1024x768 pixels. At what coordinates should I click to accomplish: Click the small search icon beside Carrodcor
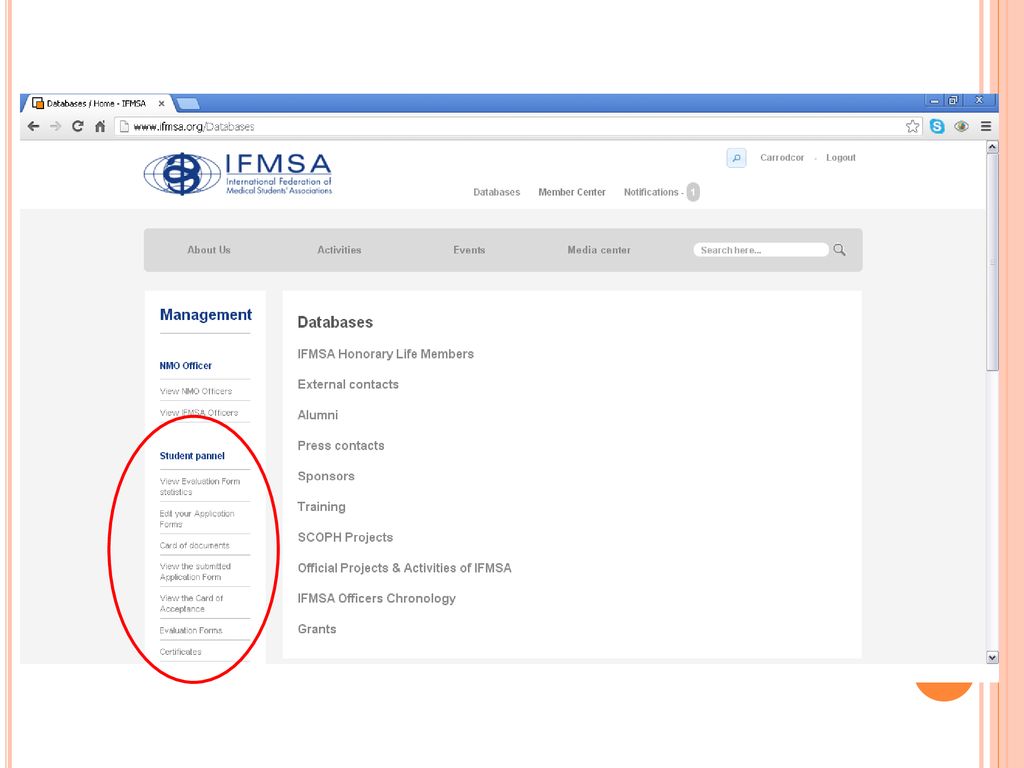(x=736, y=158)
